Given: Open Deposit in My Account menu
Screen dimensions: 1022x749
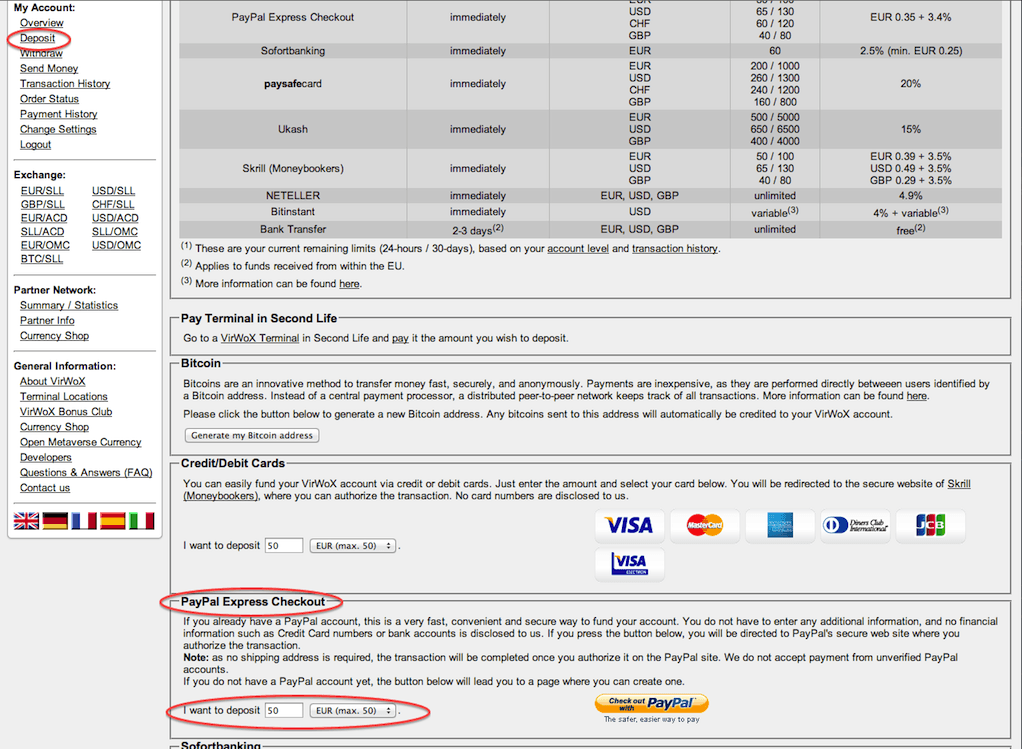Looking at the screenshot, I should (37, 38).
